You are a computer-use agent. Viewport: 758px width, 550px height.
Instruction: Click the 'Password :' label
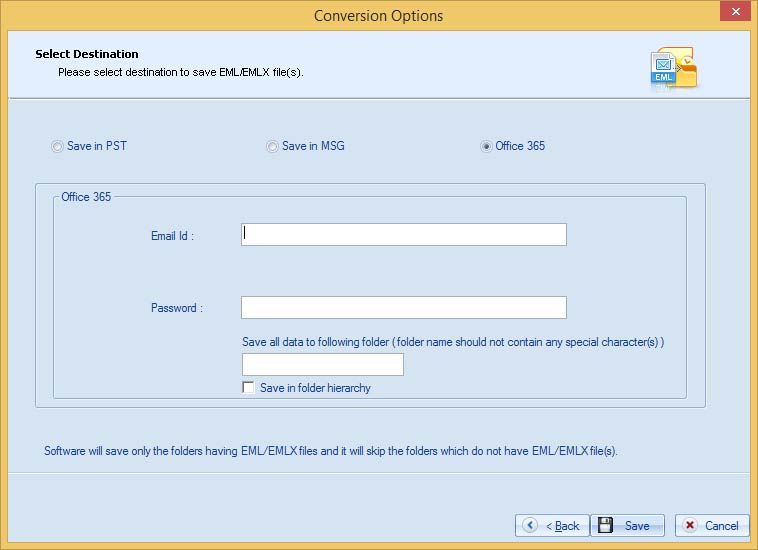177,308
